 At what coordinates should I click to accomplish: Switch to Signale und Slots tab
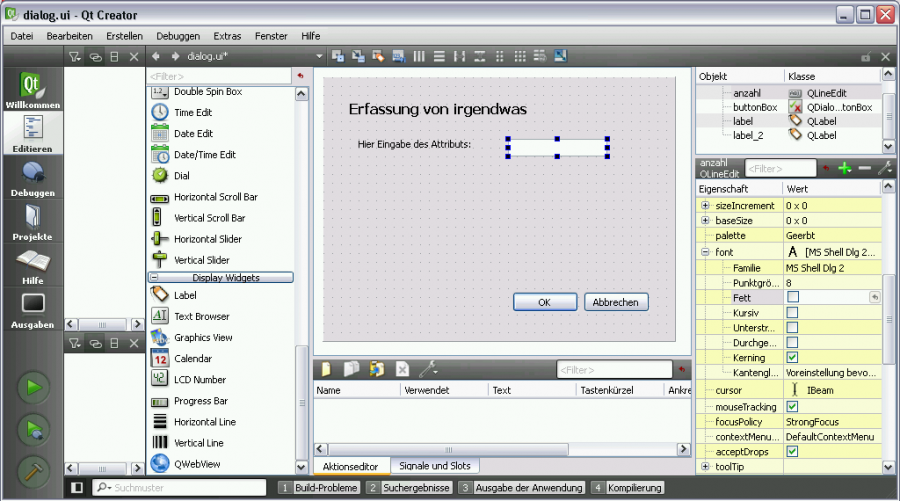pos(434,466)
